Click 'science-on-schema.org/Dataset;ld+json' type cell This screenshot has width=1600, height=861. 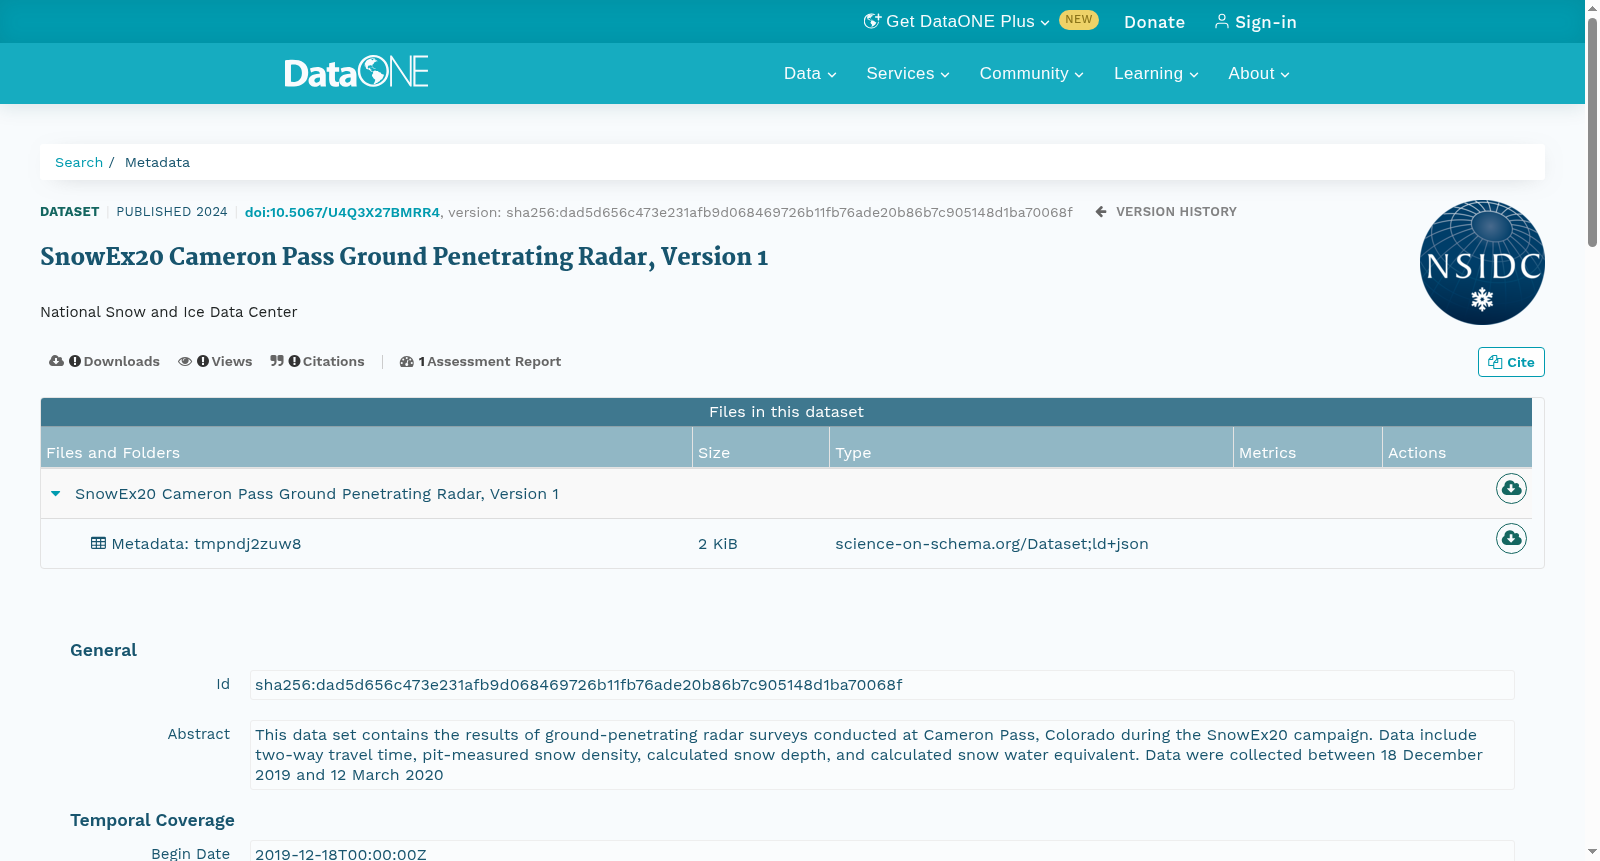992,544
